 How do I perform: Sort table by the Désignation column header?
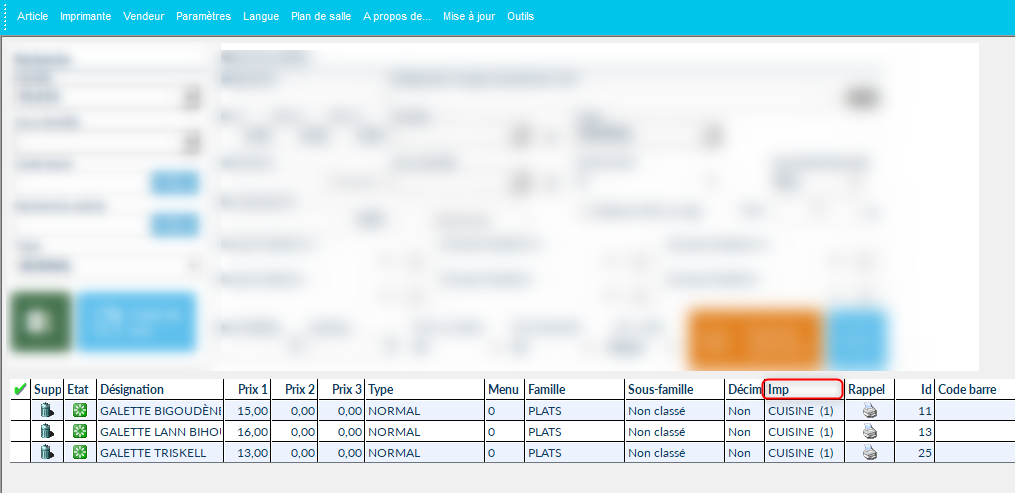coord(160,389)
